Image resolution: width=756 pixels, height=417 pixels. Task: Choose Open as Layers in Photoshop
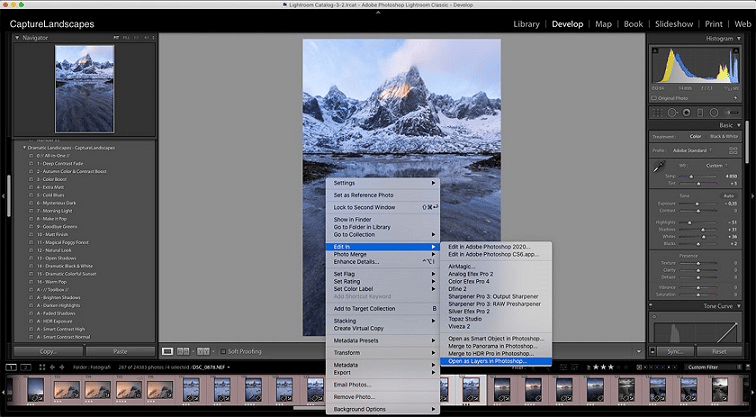point(488,361)
